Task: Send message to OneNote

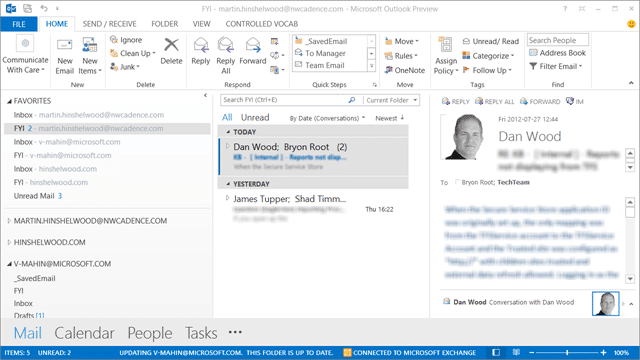Action: 405,70
